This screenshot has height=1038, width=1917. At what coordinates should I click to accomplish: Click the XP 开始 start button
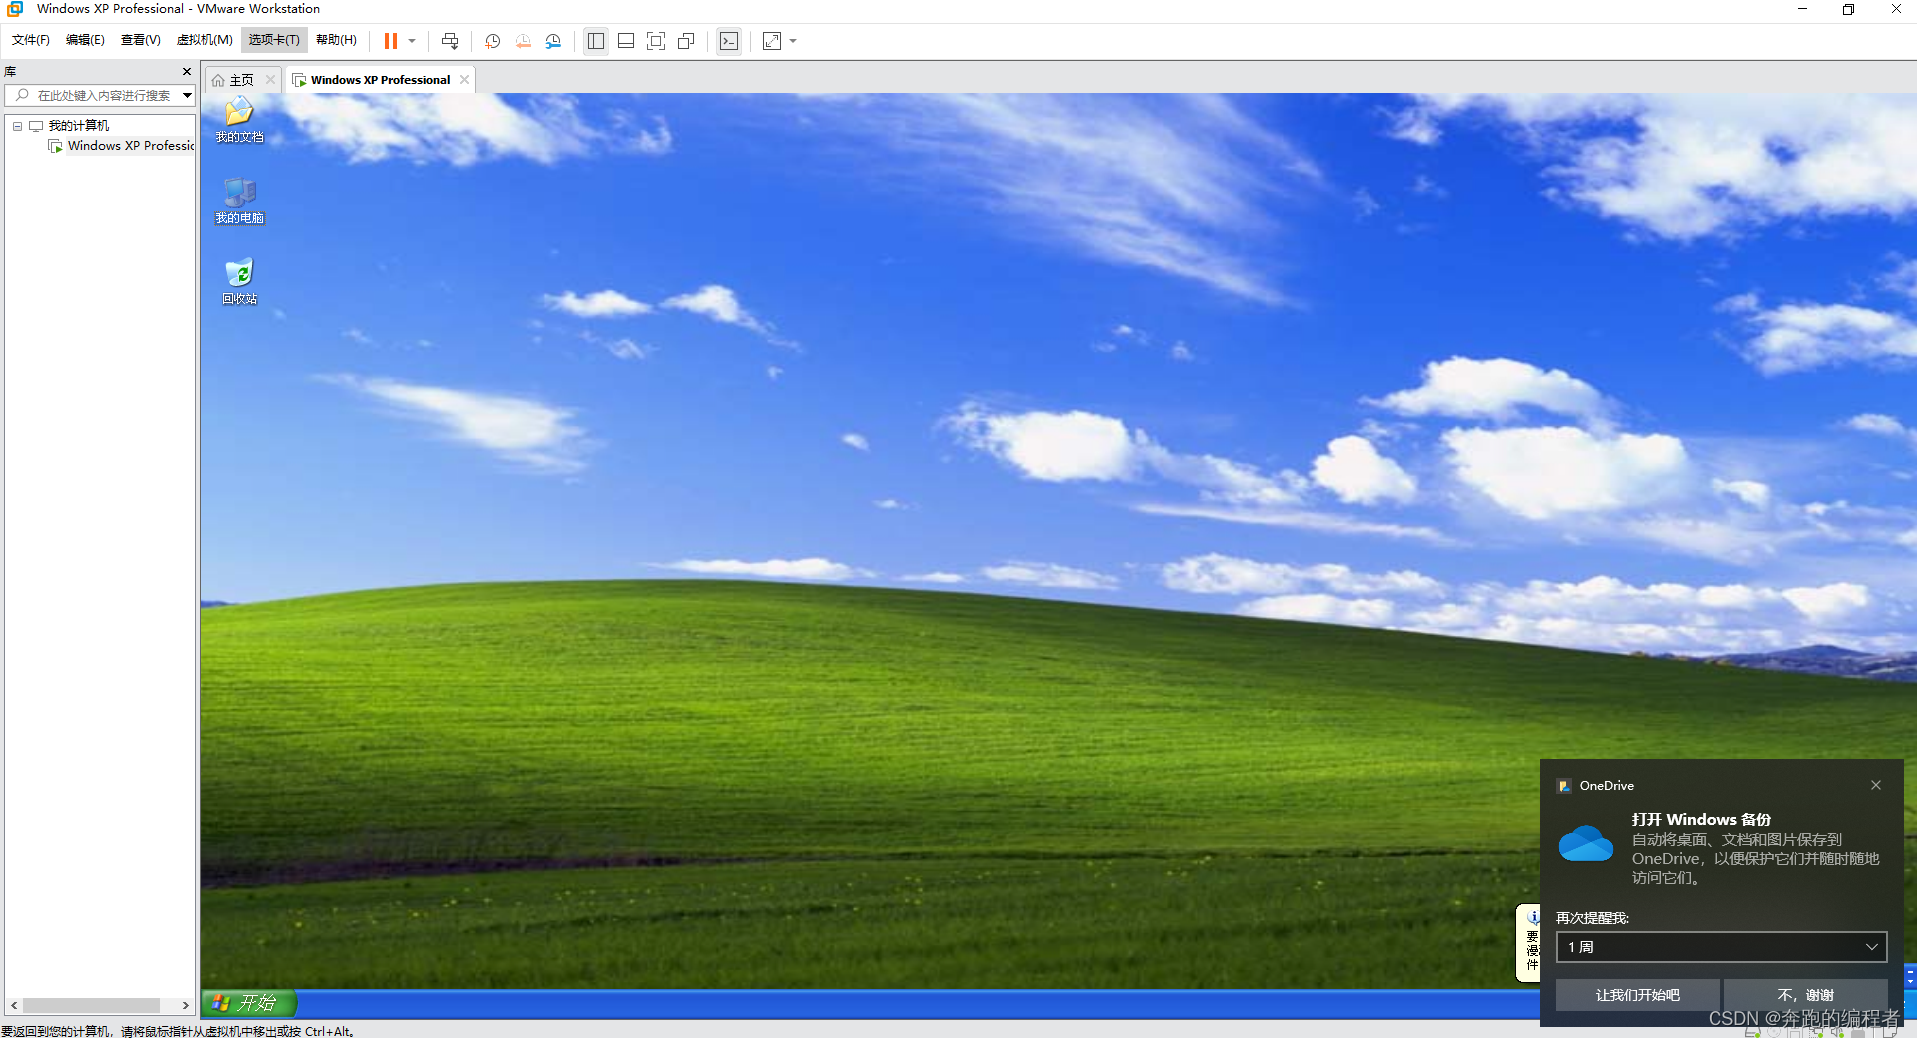pyautogui.click(x=250, y=1003)
